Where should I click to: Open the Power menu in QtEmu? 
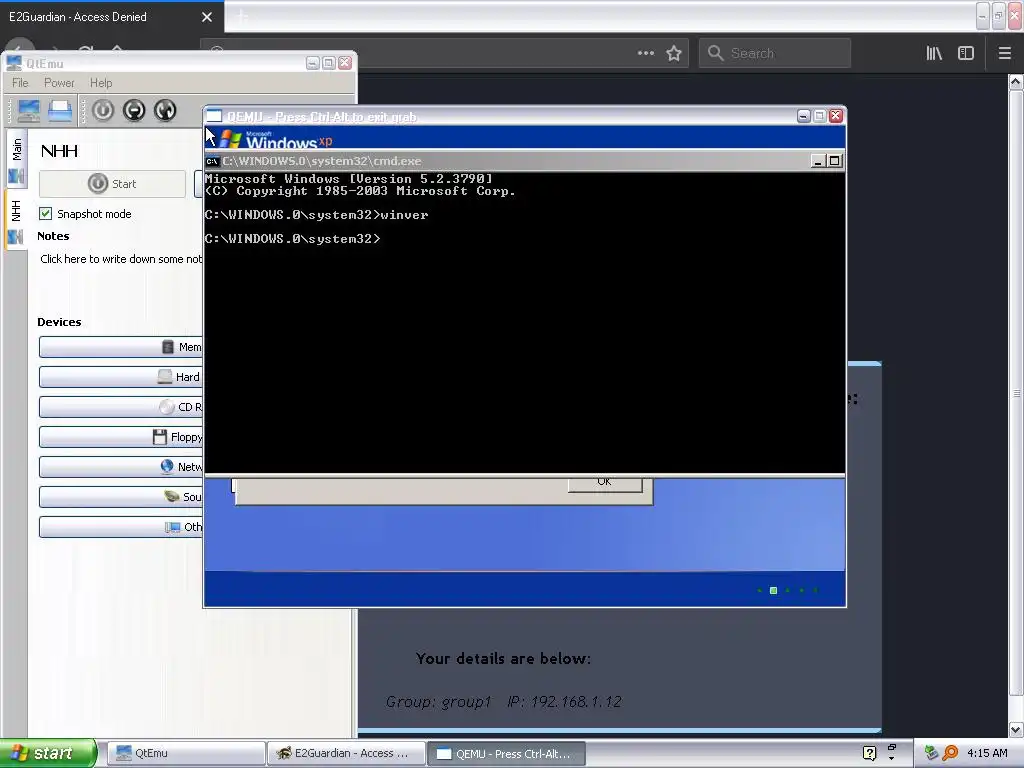click(59, 83)
